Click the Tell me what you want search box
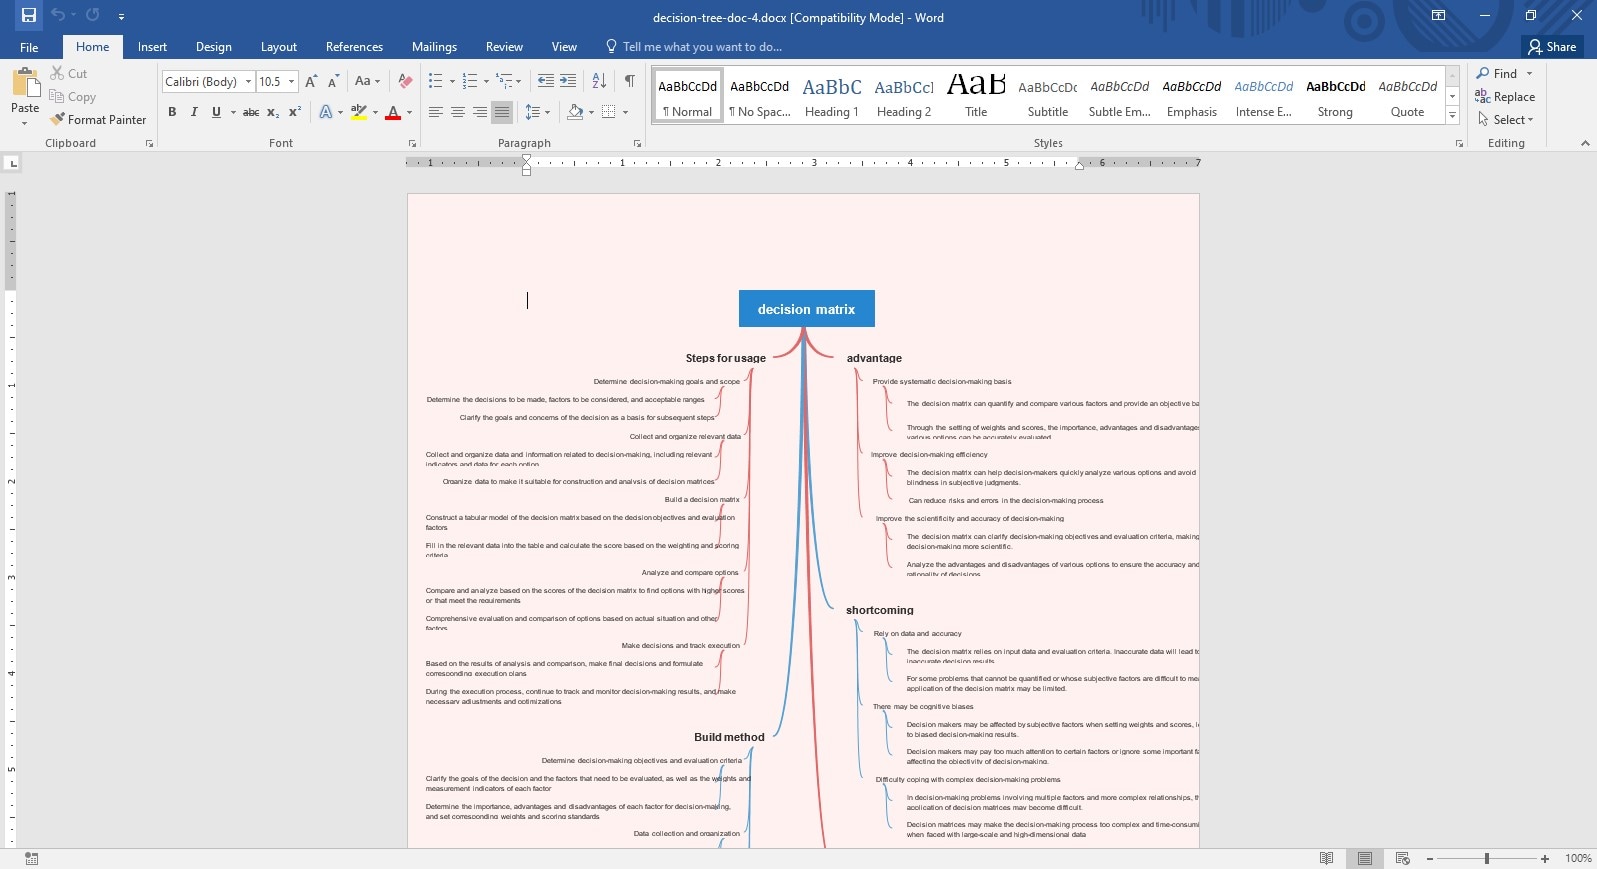 tap(693, 47)
